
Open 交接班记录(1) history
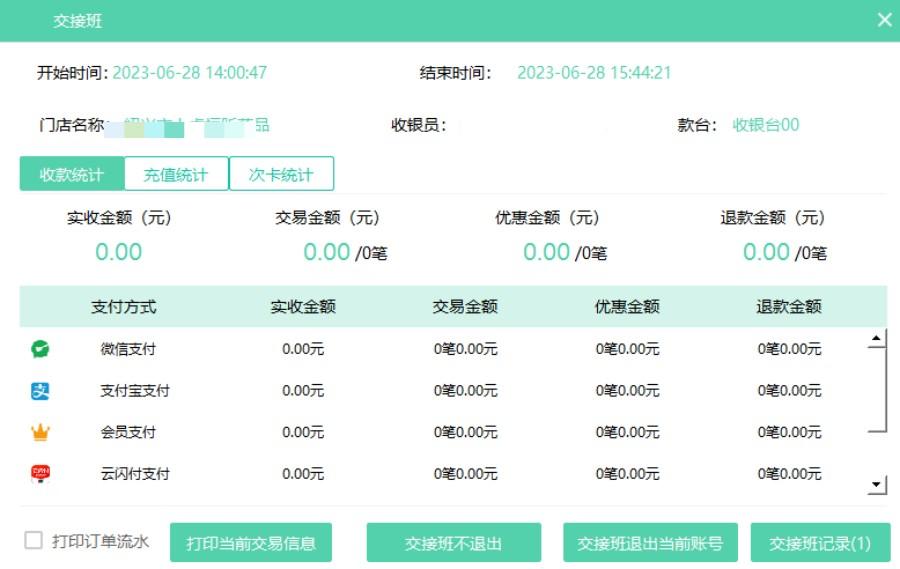coord(820,543)
